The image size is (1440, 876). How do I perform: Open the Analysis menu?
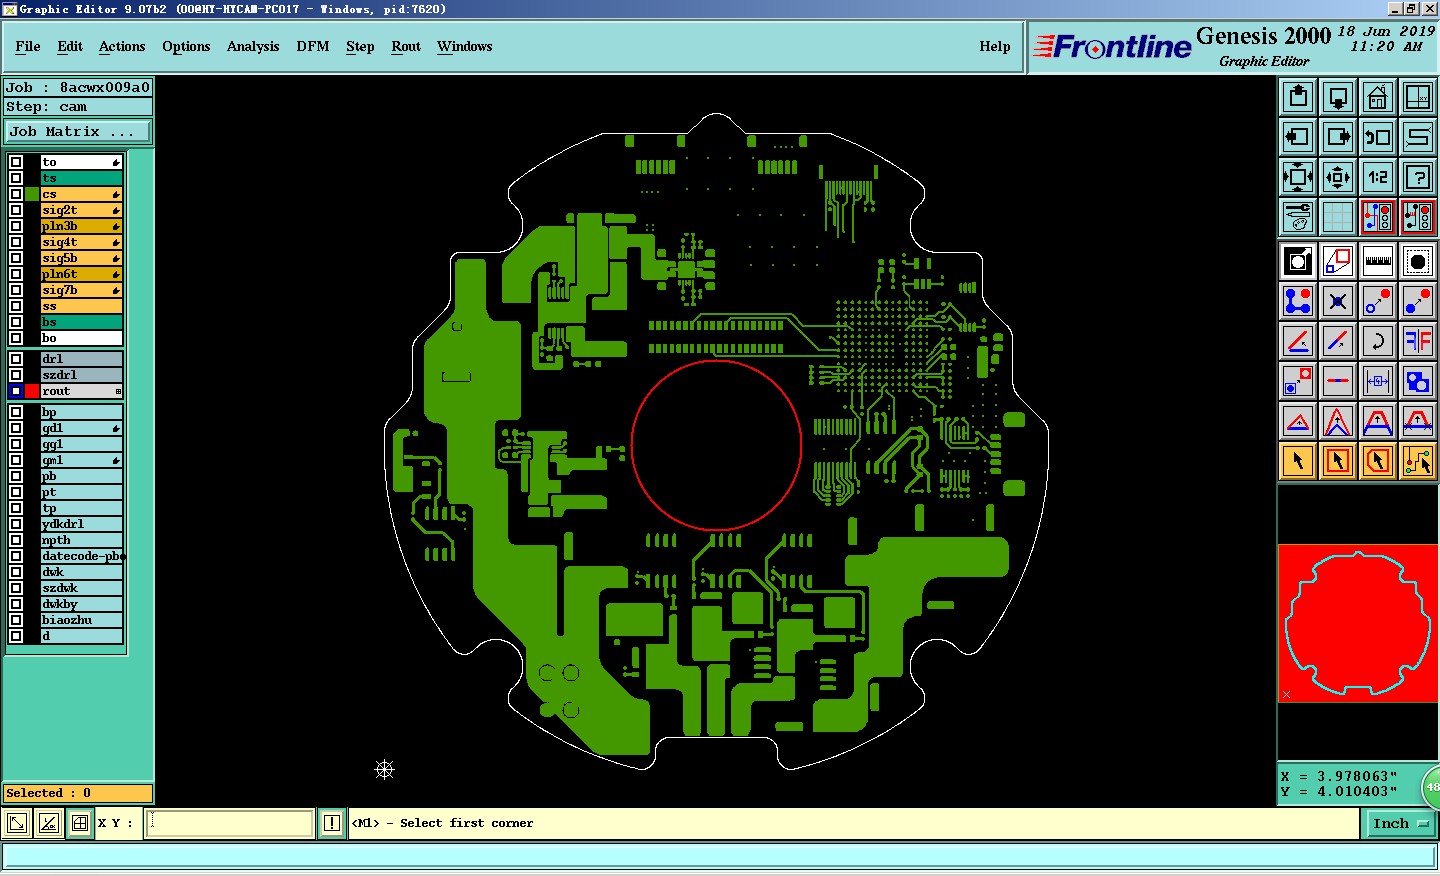point(253,46)
